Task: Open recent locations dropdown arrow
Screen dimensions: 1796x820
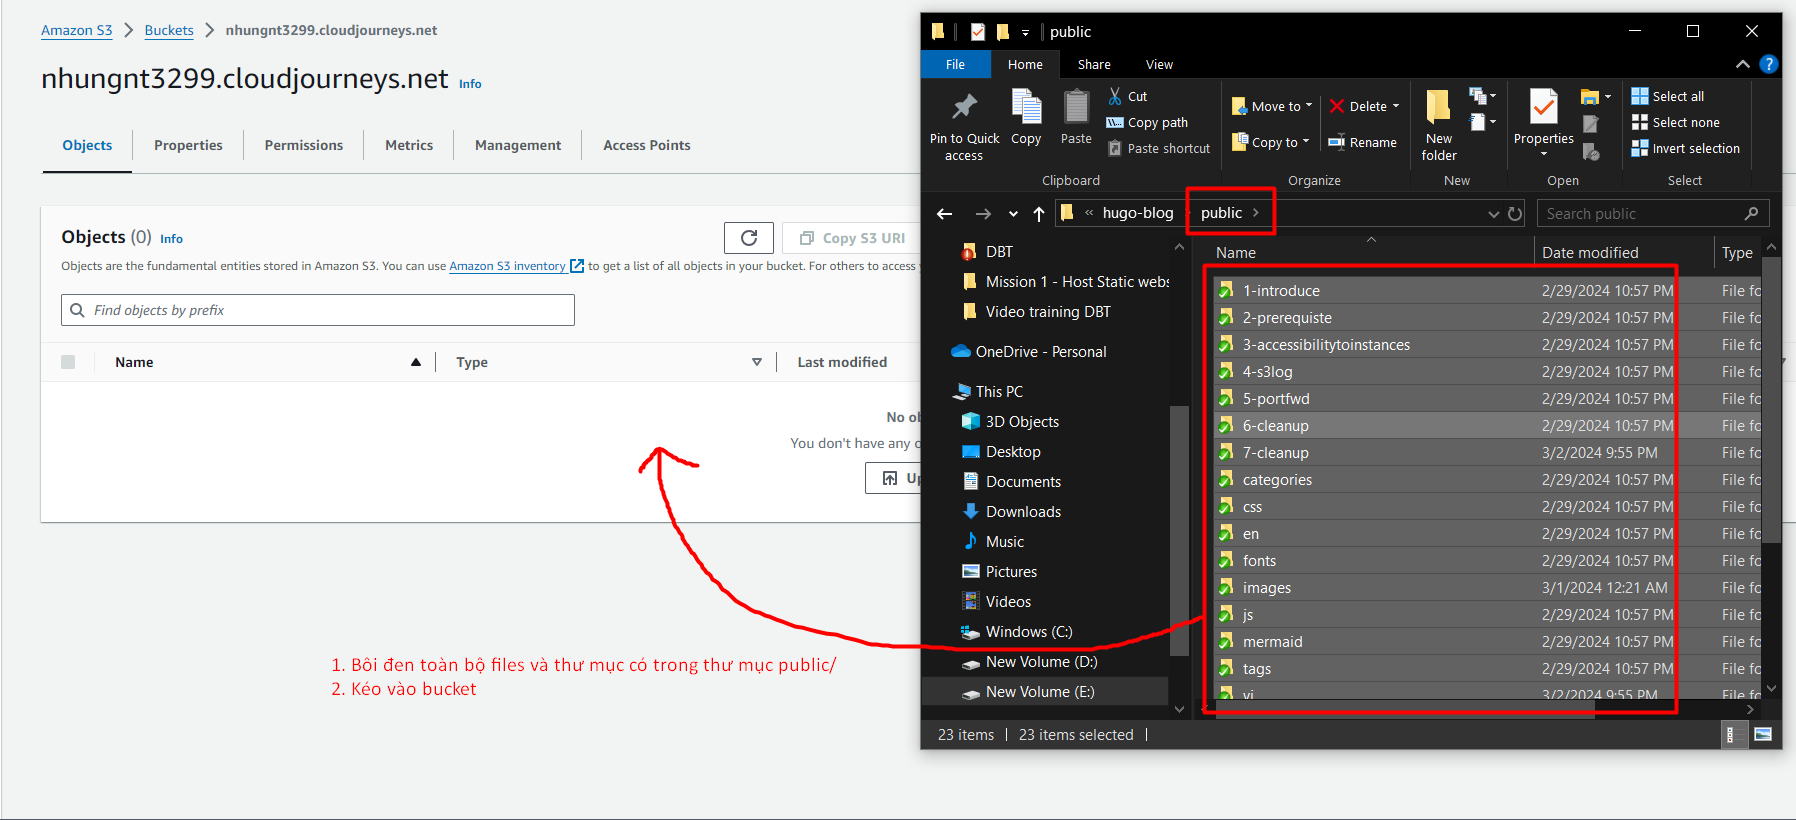Action: point(1013,214)
